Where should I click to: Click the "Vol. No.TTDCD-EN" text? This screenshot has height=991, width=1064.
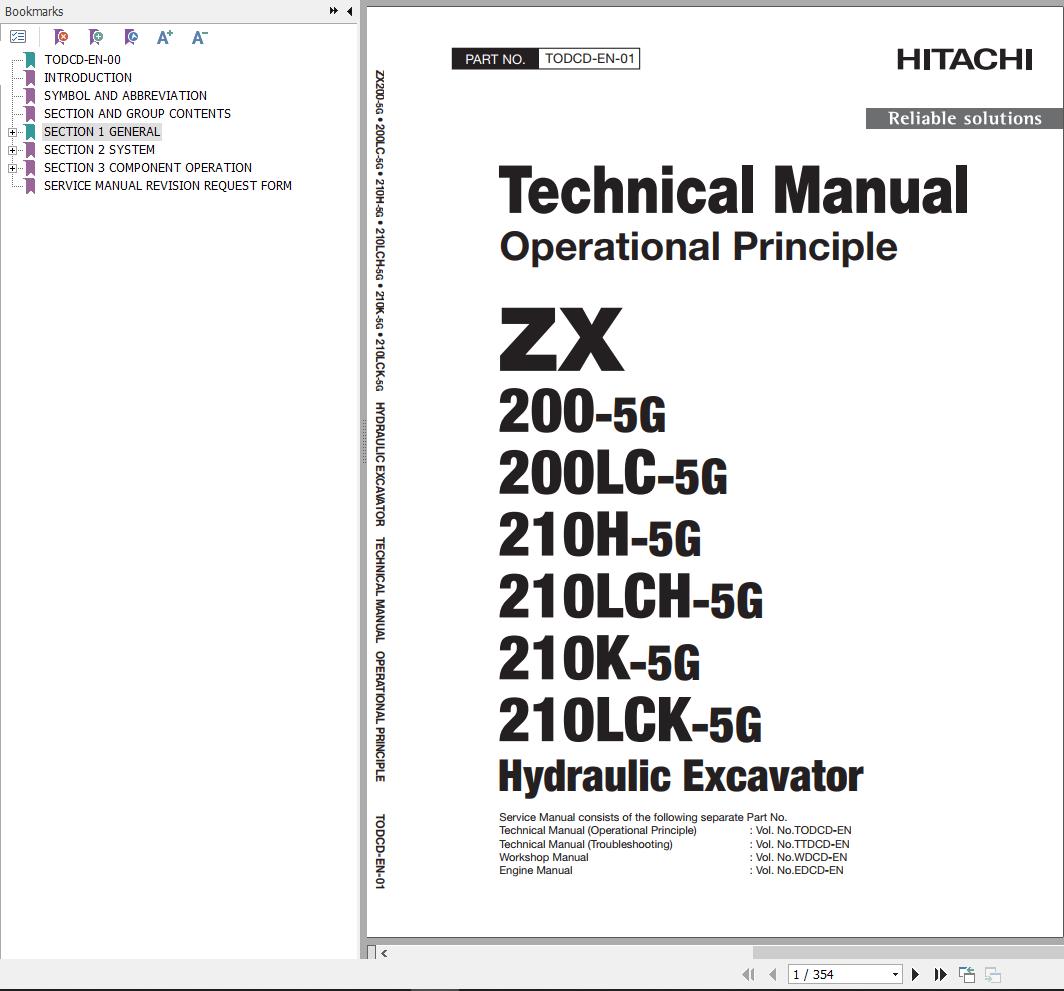pos(802,844)
